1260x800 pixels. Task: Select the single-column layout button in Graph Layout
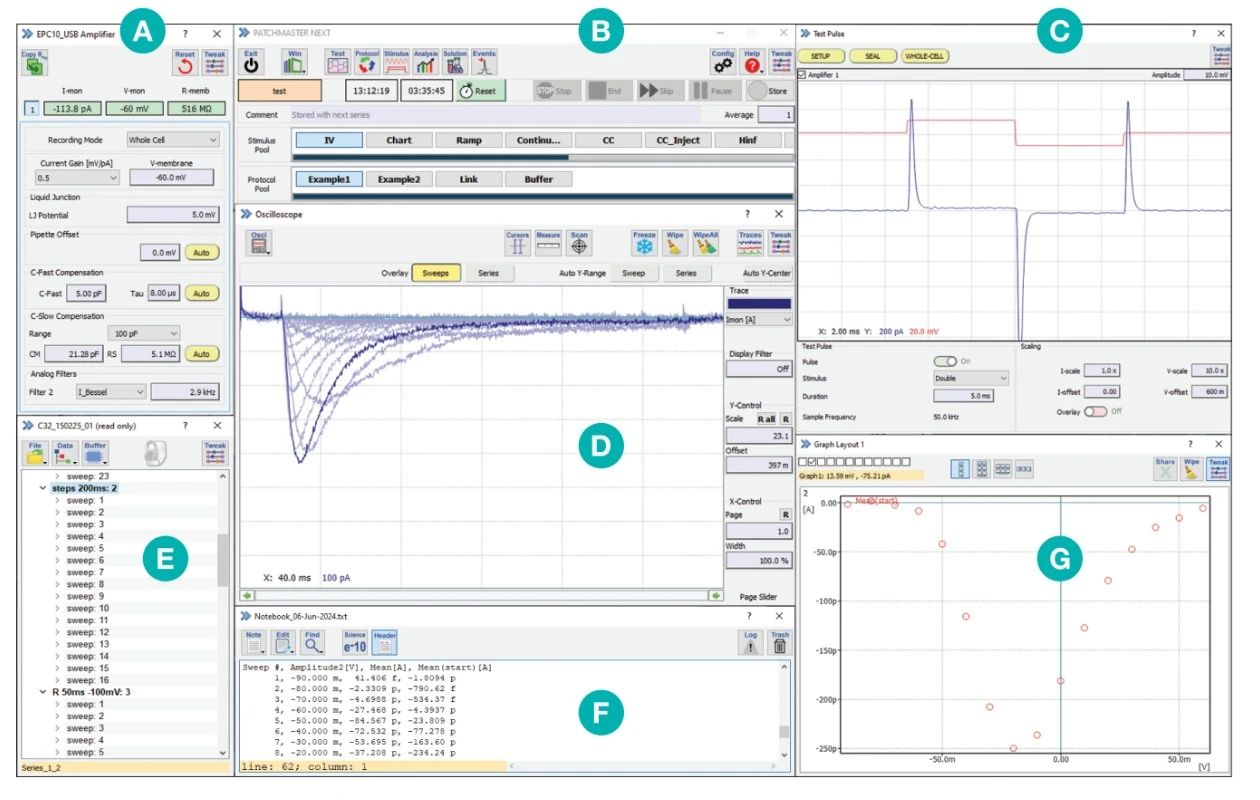[958, 468]
